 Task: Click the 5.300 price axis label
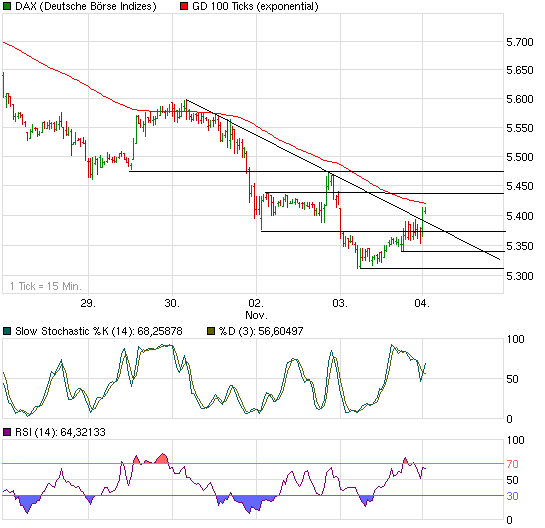pyautogui.click(x=520, y=276)
